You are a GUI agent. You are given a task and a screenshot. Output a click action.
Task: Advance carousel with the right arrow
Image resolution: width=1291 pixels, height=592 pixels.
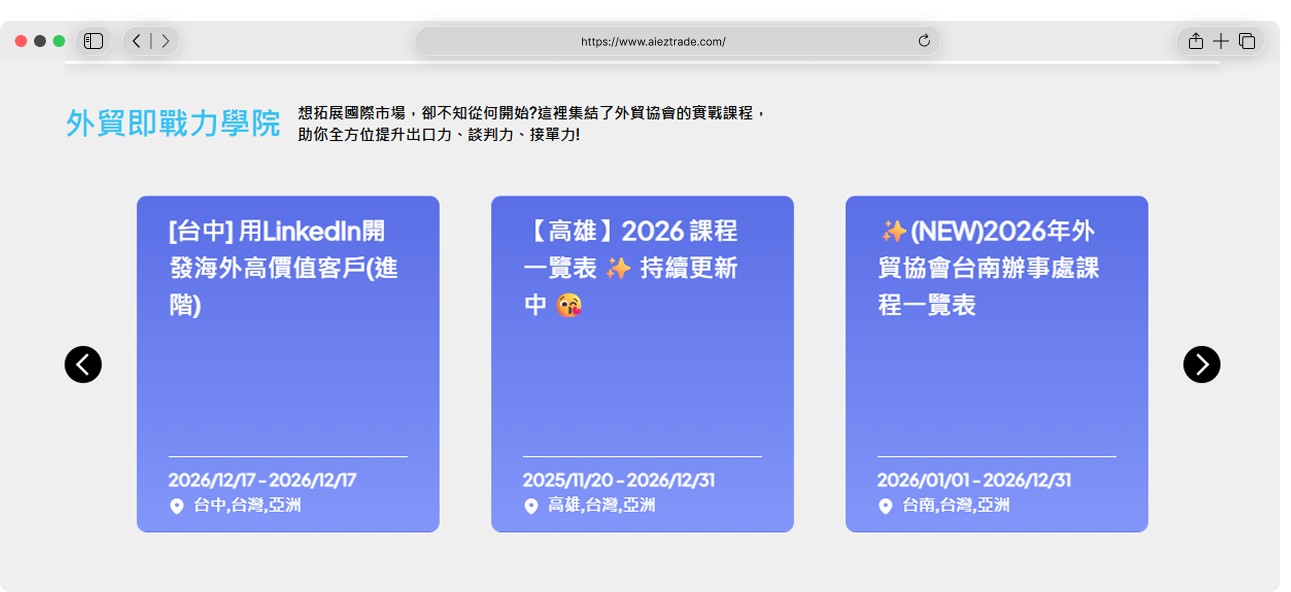click(1201, 364)
